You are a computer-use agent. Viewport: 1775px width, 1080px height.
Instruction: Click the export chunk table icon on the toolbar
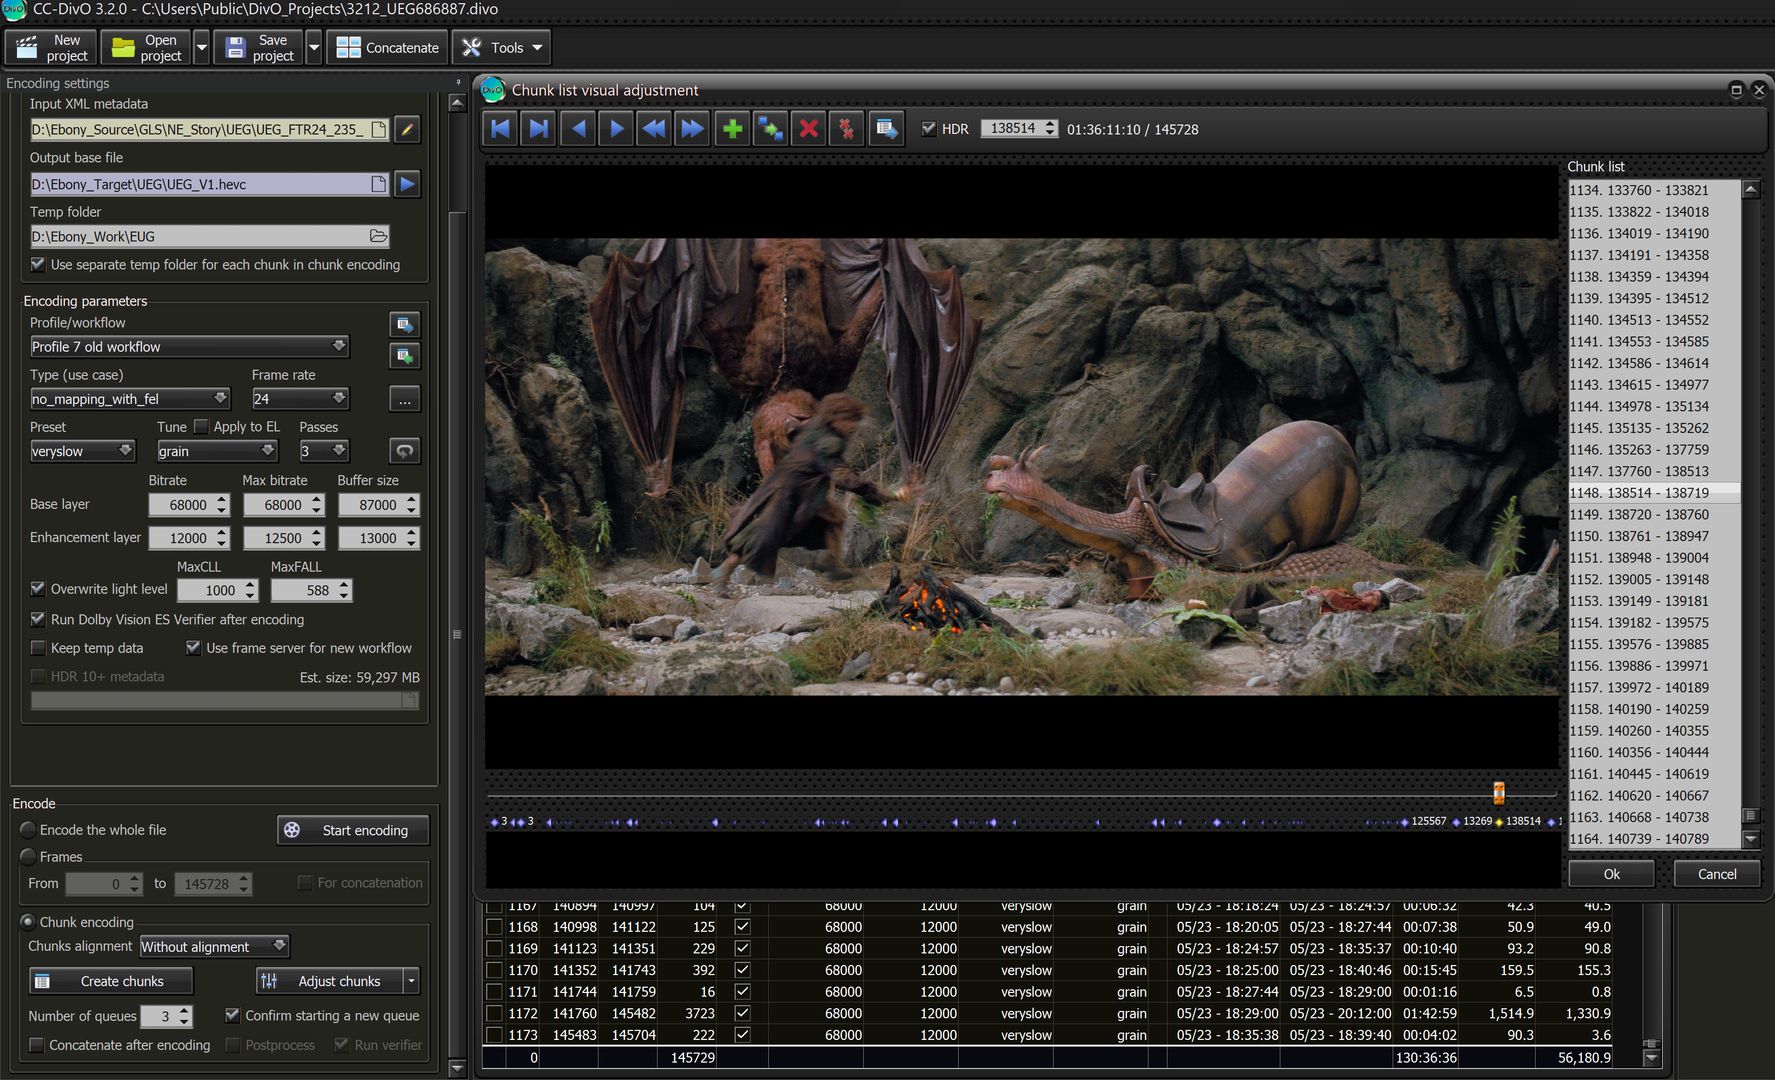(884, 128)
